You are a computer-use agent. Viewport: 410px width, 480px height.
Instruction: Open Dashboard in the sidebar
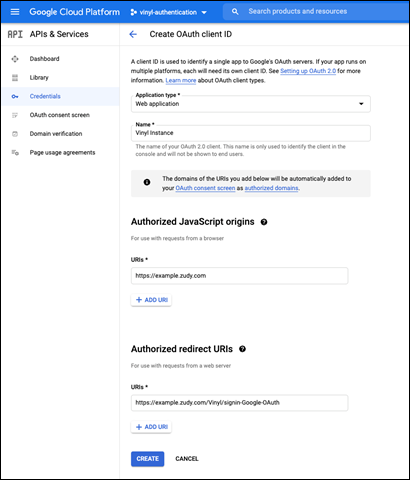tap(60, 59)
